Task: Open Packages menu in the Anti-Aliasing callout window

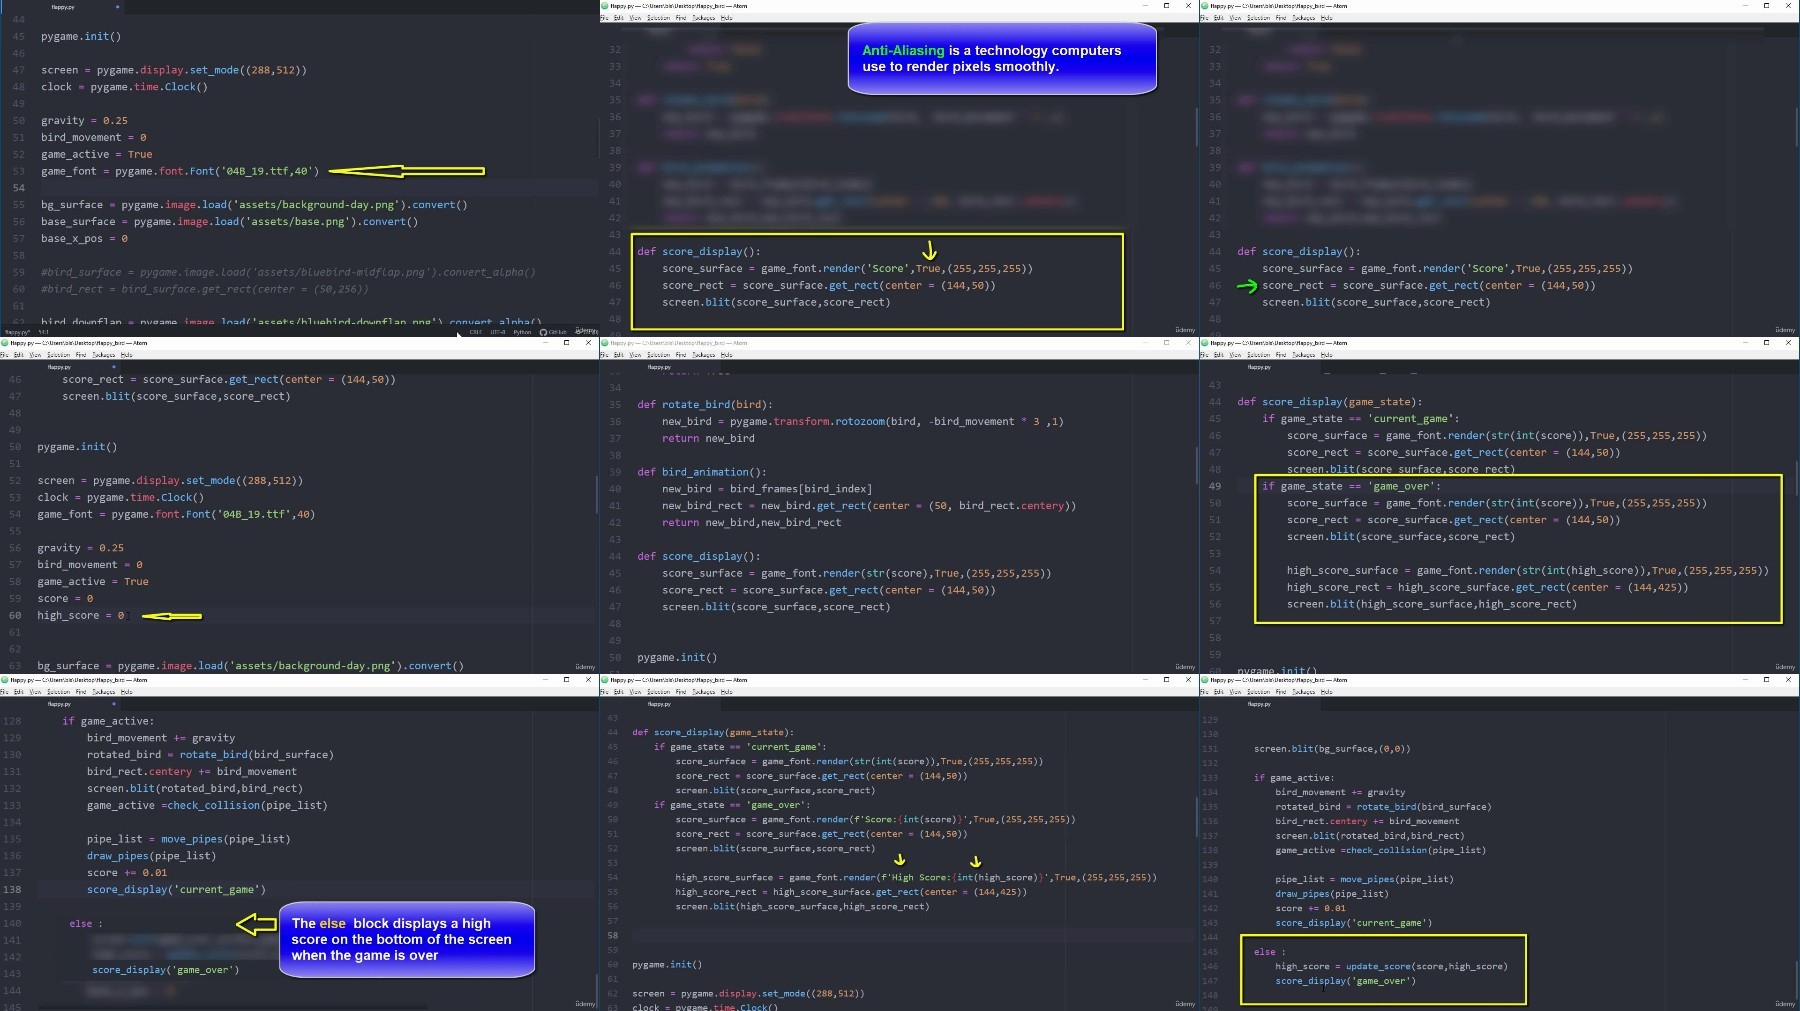Action: click(x=703, y=18)
